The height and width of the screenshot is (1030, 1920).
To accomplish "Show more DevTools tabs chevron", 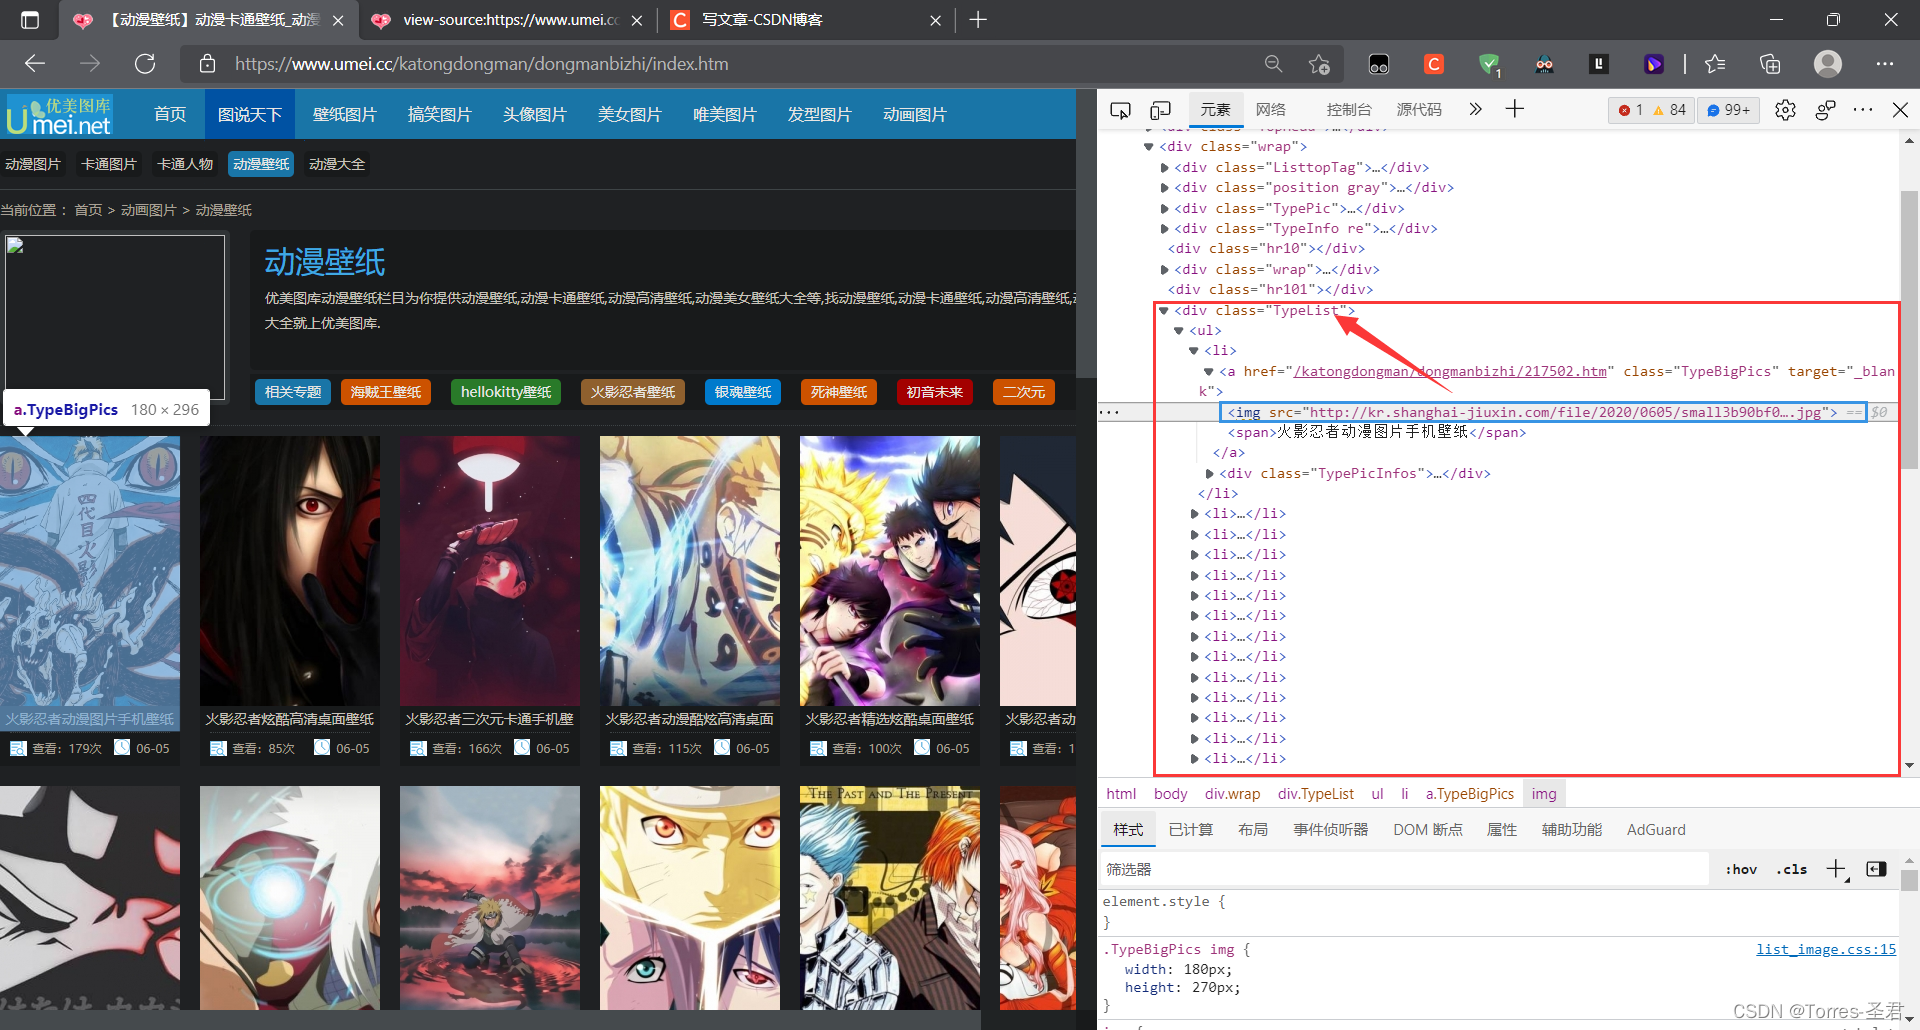I will 1475,109.
